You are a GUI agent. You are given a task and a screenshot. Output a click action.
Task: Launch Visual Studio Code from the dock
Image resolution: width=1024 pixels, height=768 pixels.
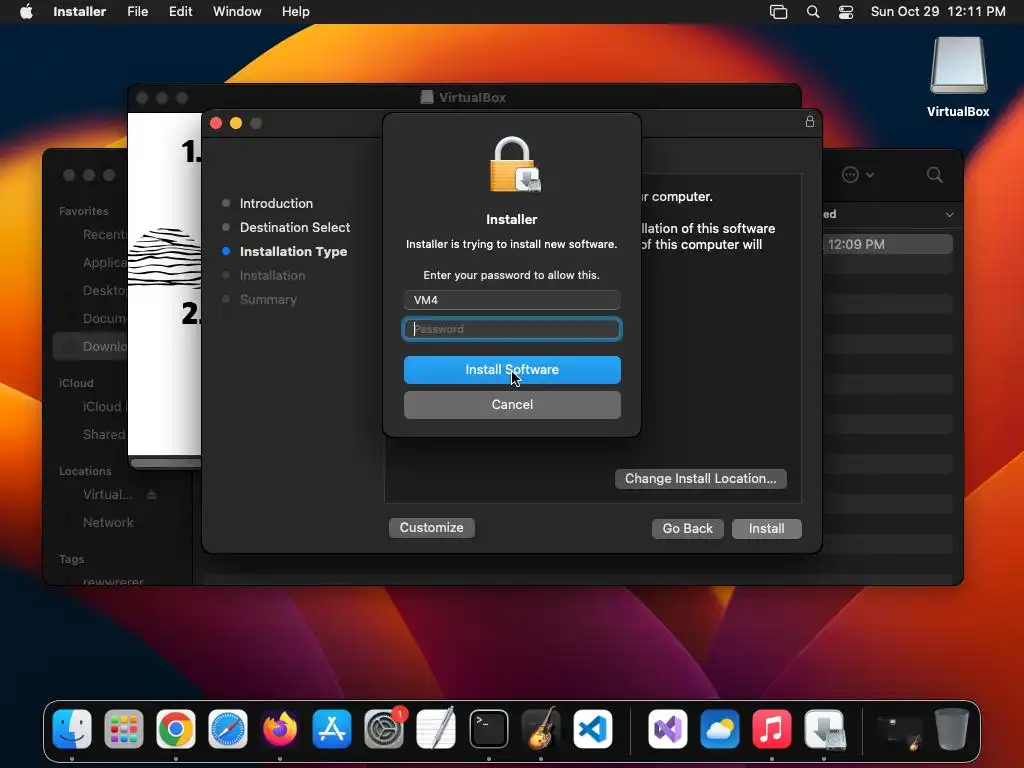pos(593,728)
